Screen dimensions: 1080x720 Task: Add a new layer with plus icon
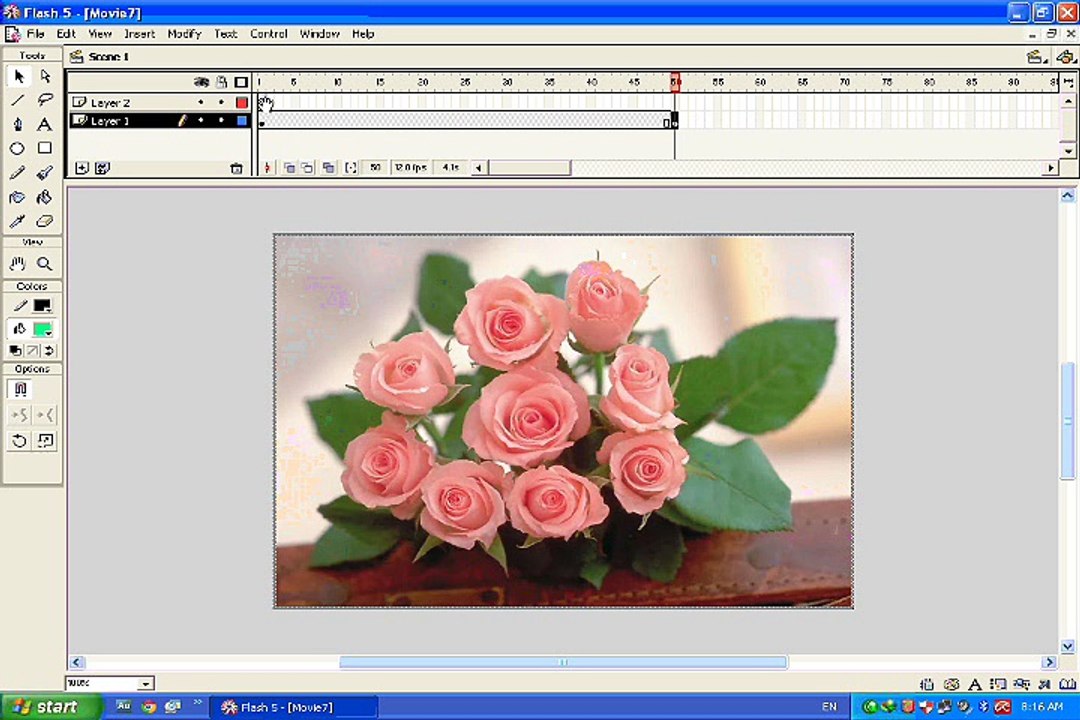click(x=81, y=168)
